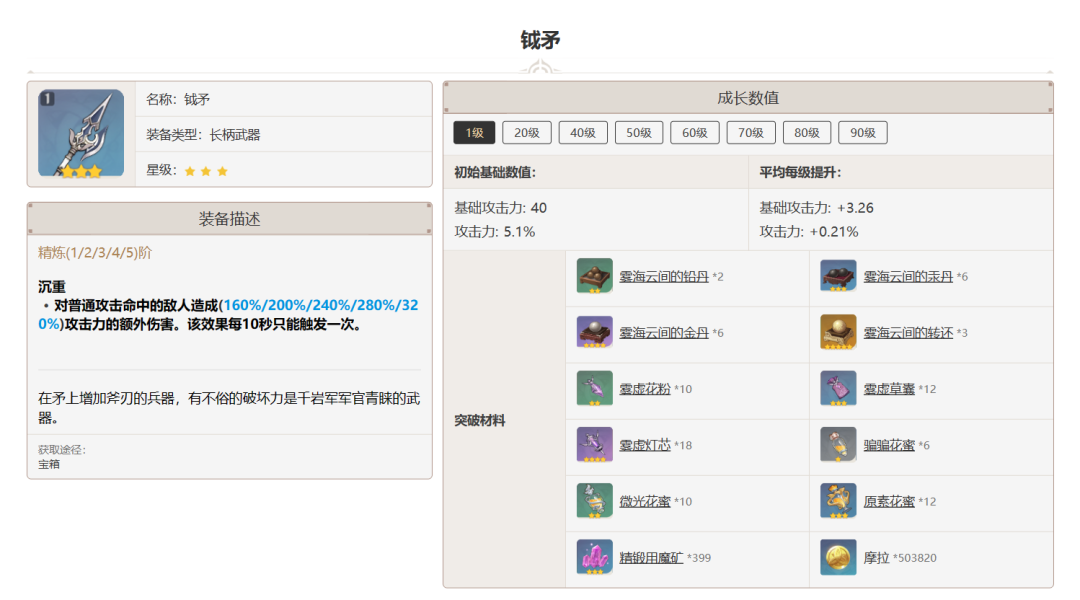Show stats for 80级
1080x600 pixels.
coord(807,133)
